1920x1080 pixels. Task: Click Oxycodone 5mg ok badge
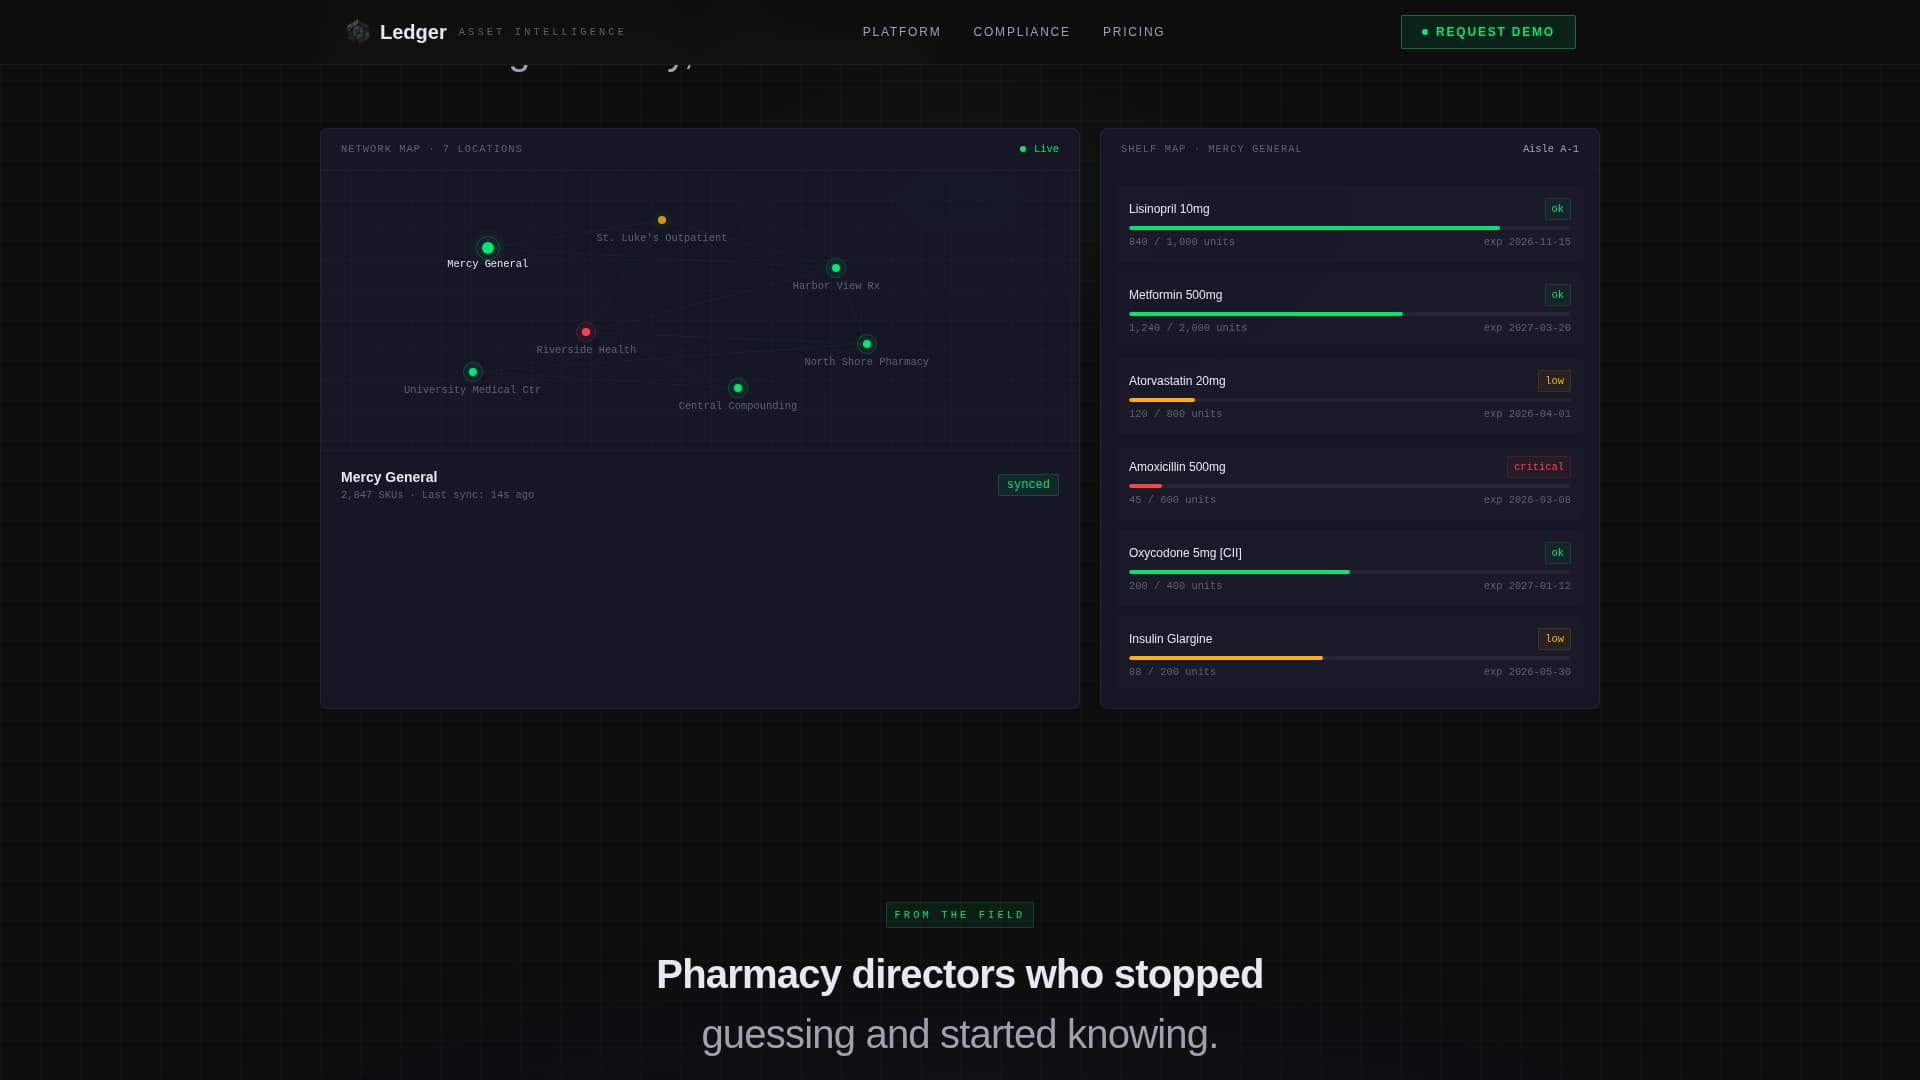tap(1557, 553)
